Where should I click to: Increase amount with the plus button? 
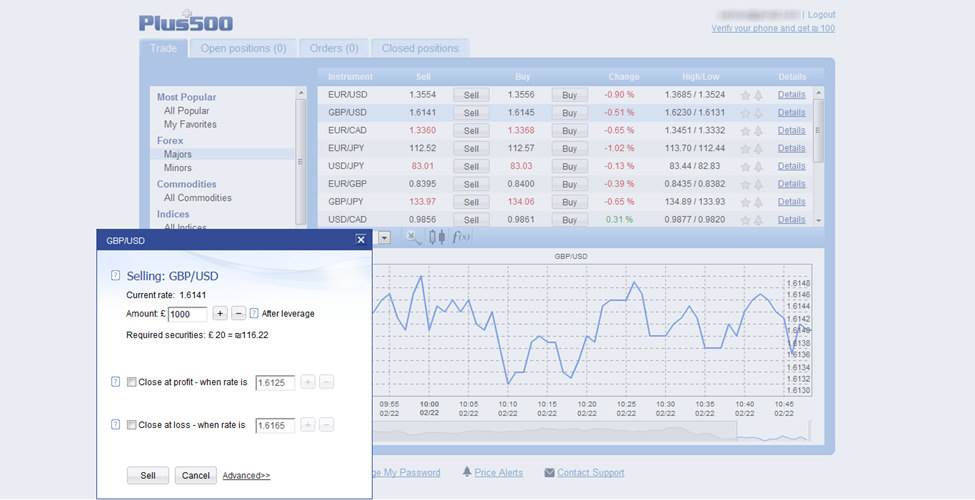220,313
